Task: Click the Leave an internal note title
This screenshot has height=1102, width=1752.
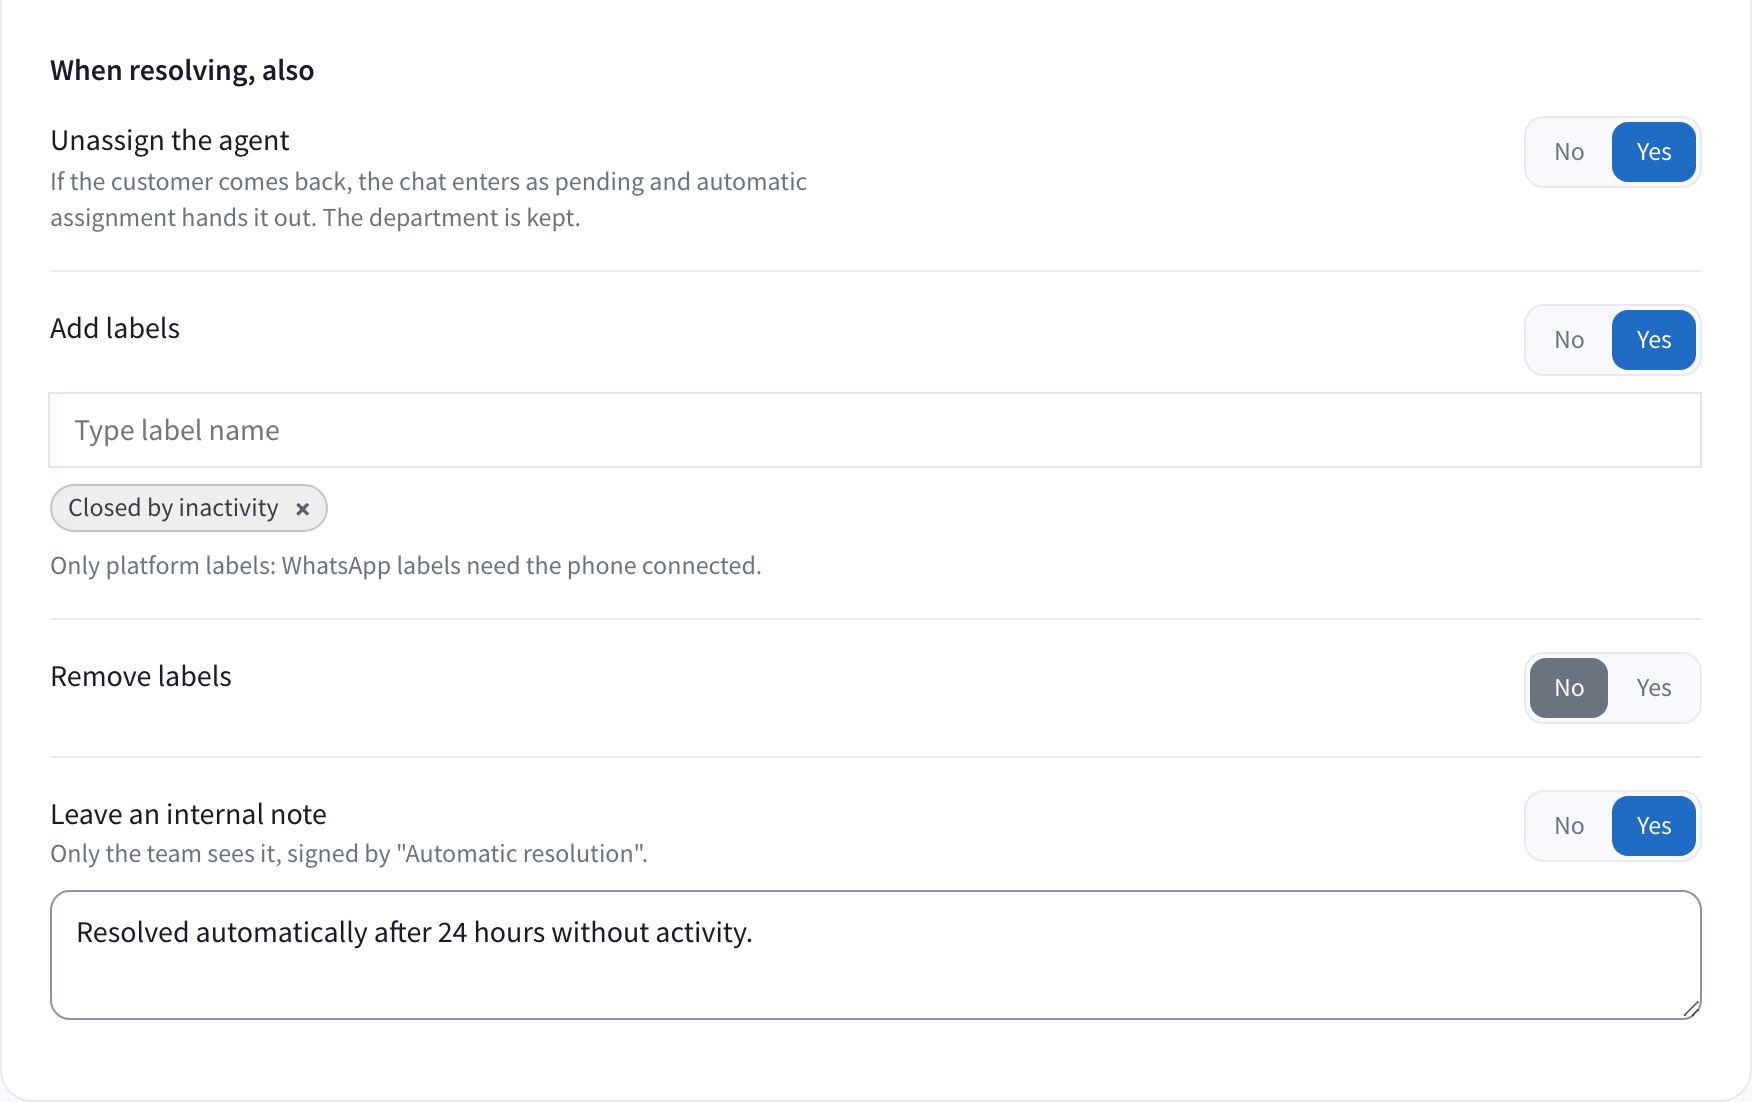Action: (x=189, y=814)
